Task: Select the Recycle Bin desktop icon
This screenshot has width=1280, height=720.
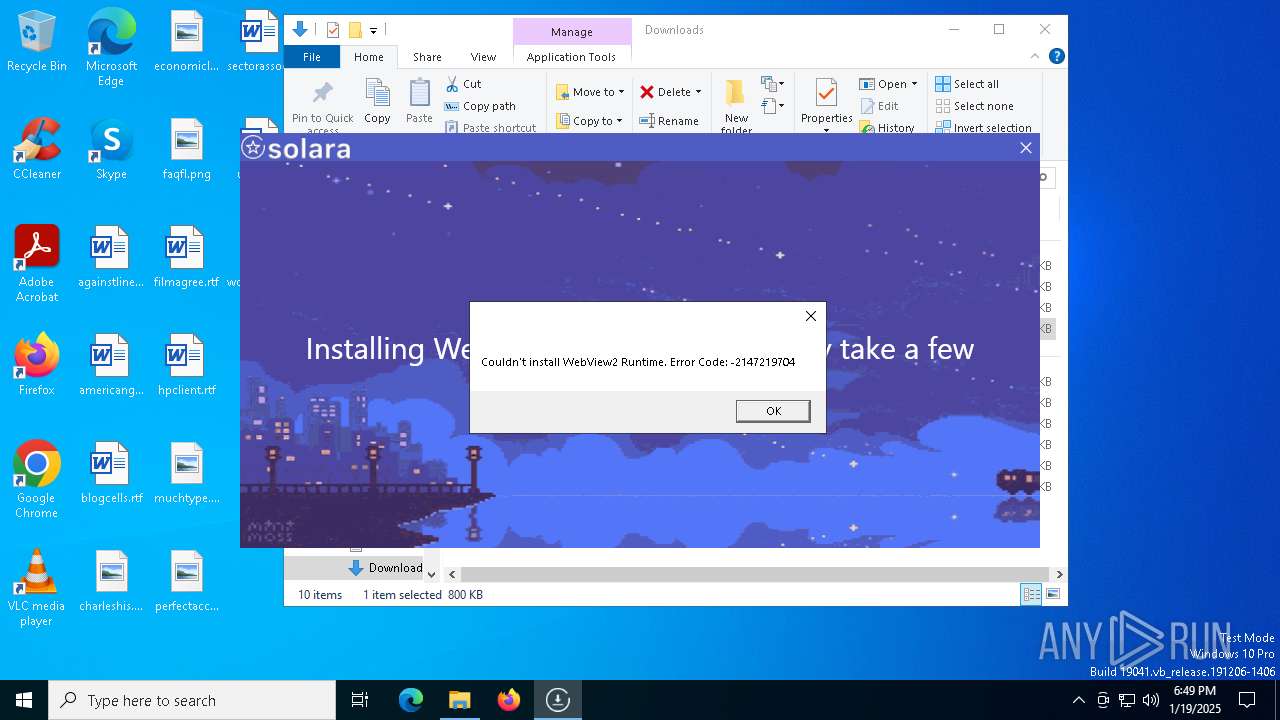Action: tap(37, 42)
